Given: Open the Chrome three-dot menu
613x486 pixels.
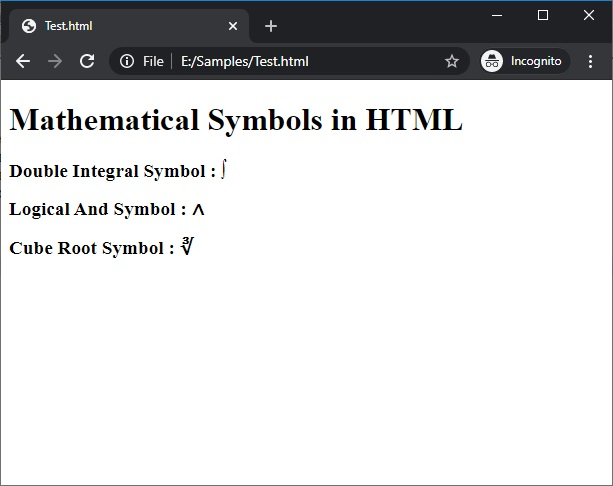Looking at the screenshot, I should (590, 61).
